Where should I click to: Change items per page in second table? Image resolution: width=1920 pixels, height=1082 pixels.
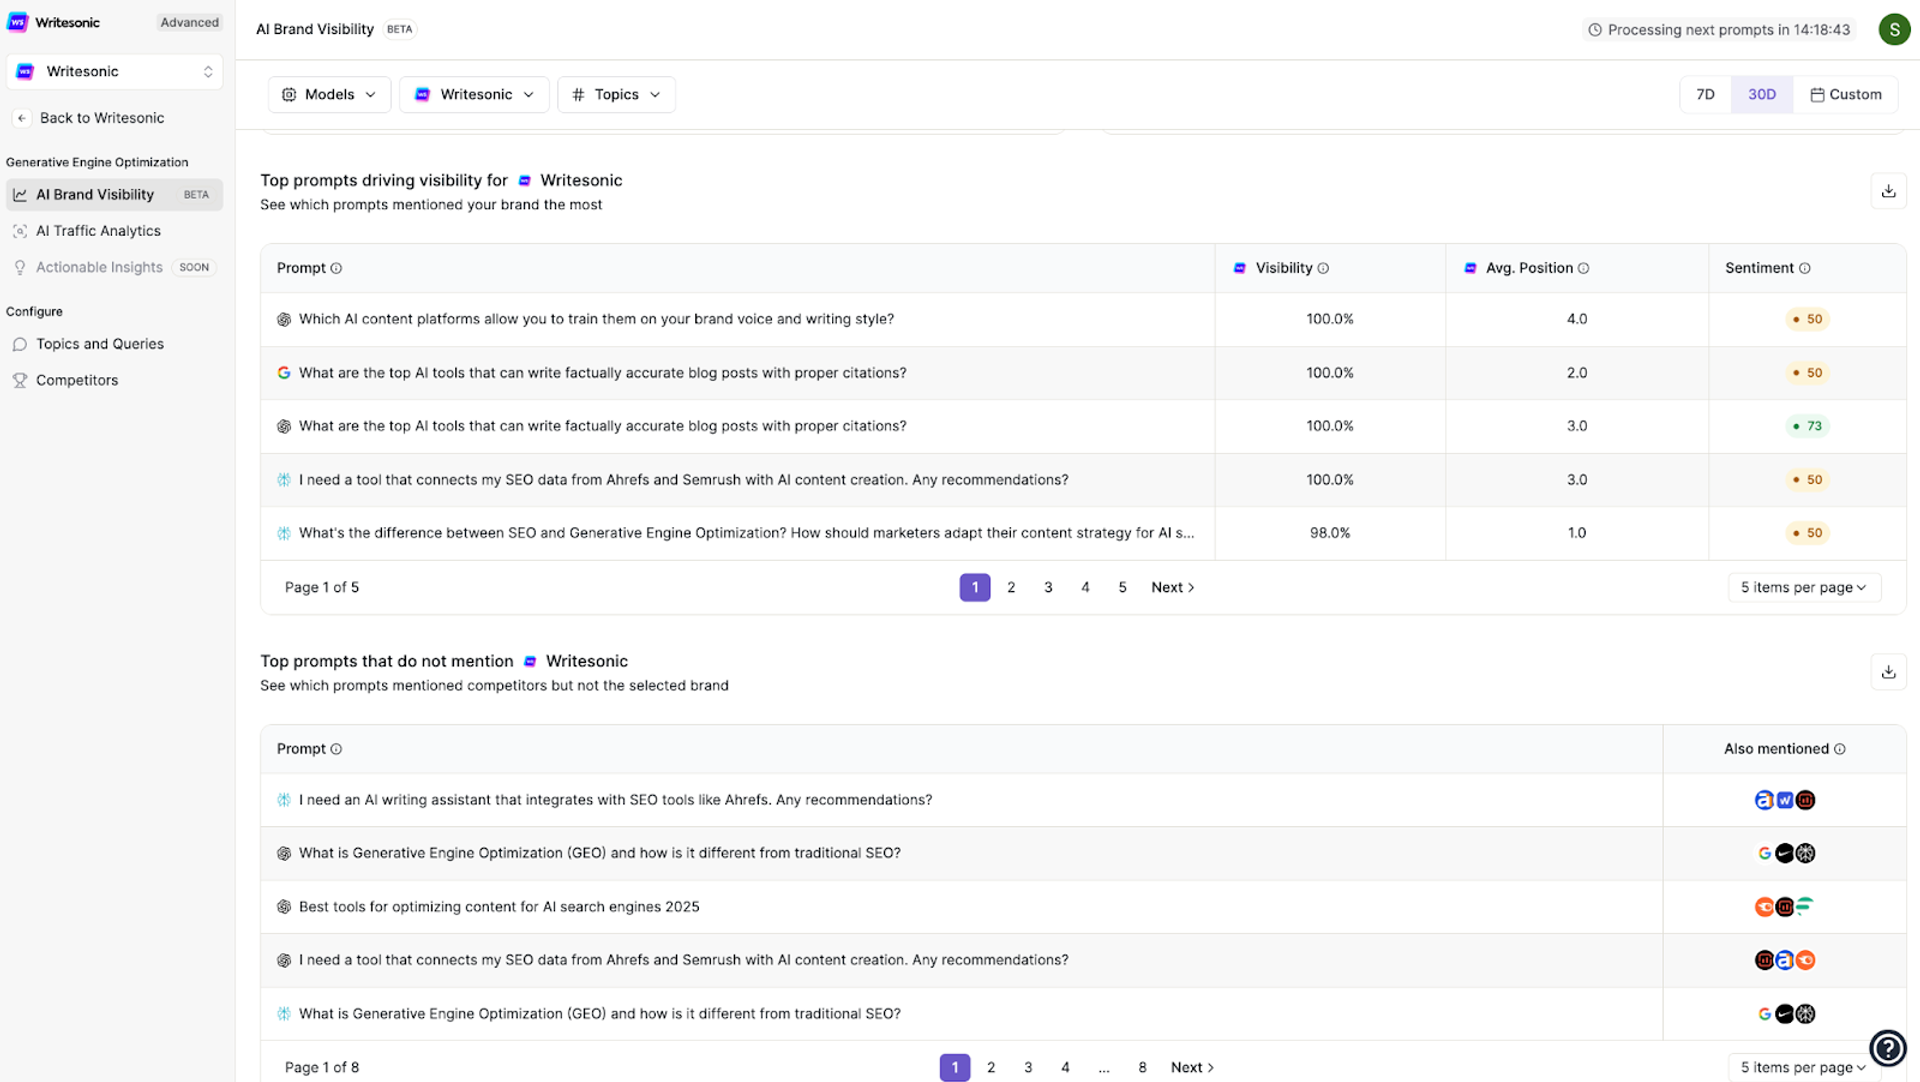pyautogui.click(x=1804, y=1068)
